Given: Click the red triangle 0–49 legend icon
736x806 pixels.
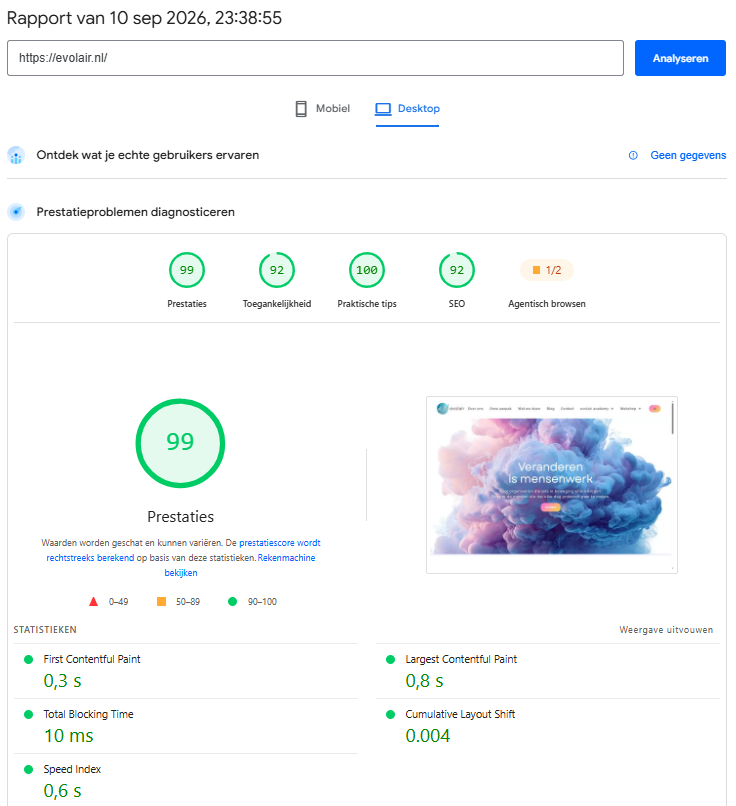Looking at the screenshot, I should (93, 601).
